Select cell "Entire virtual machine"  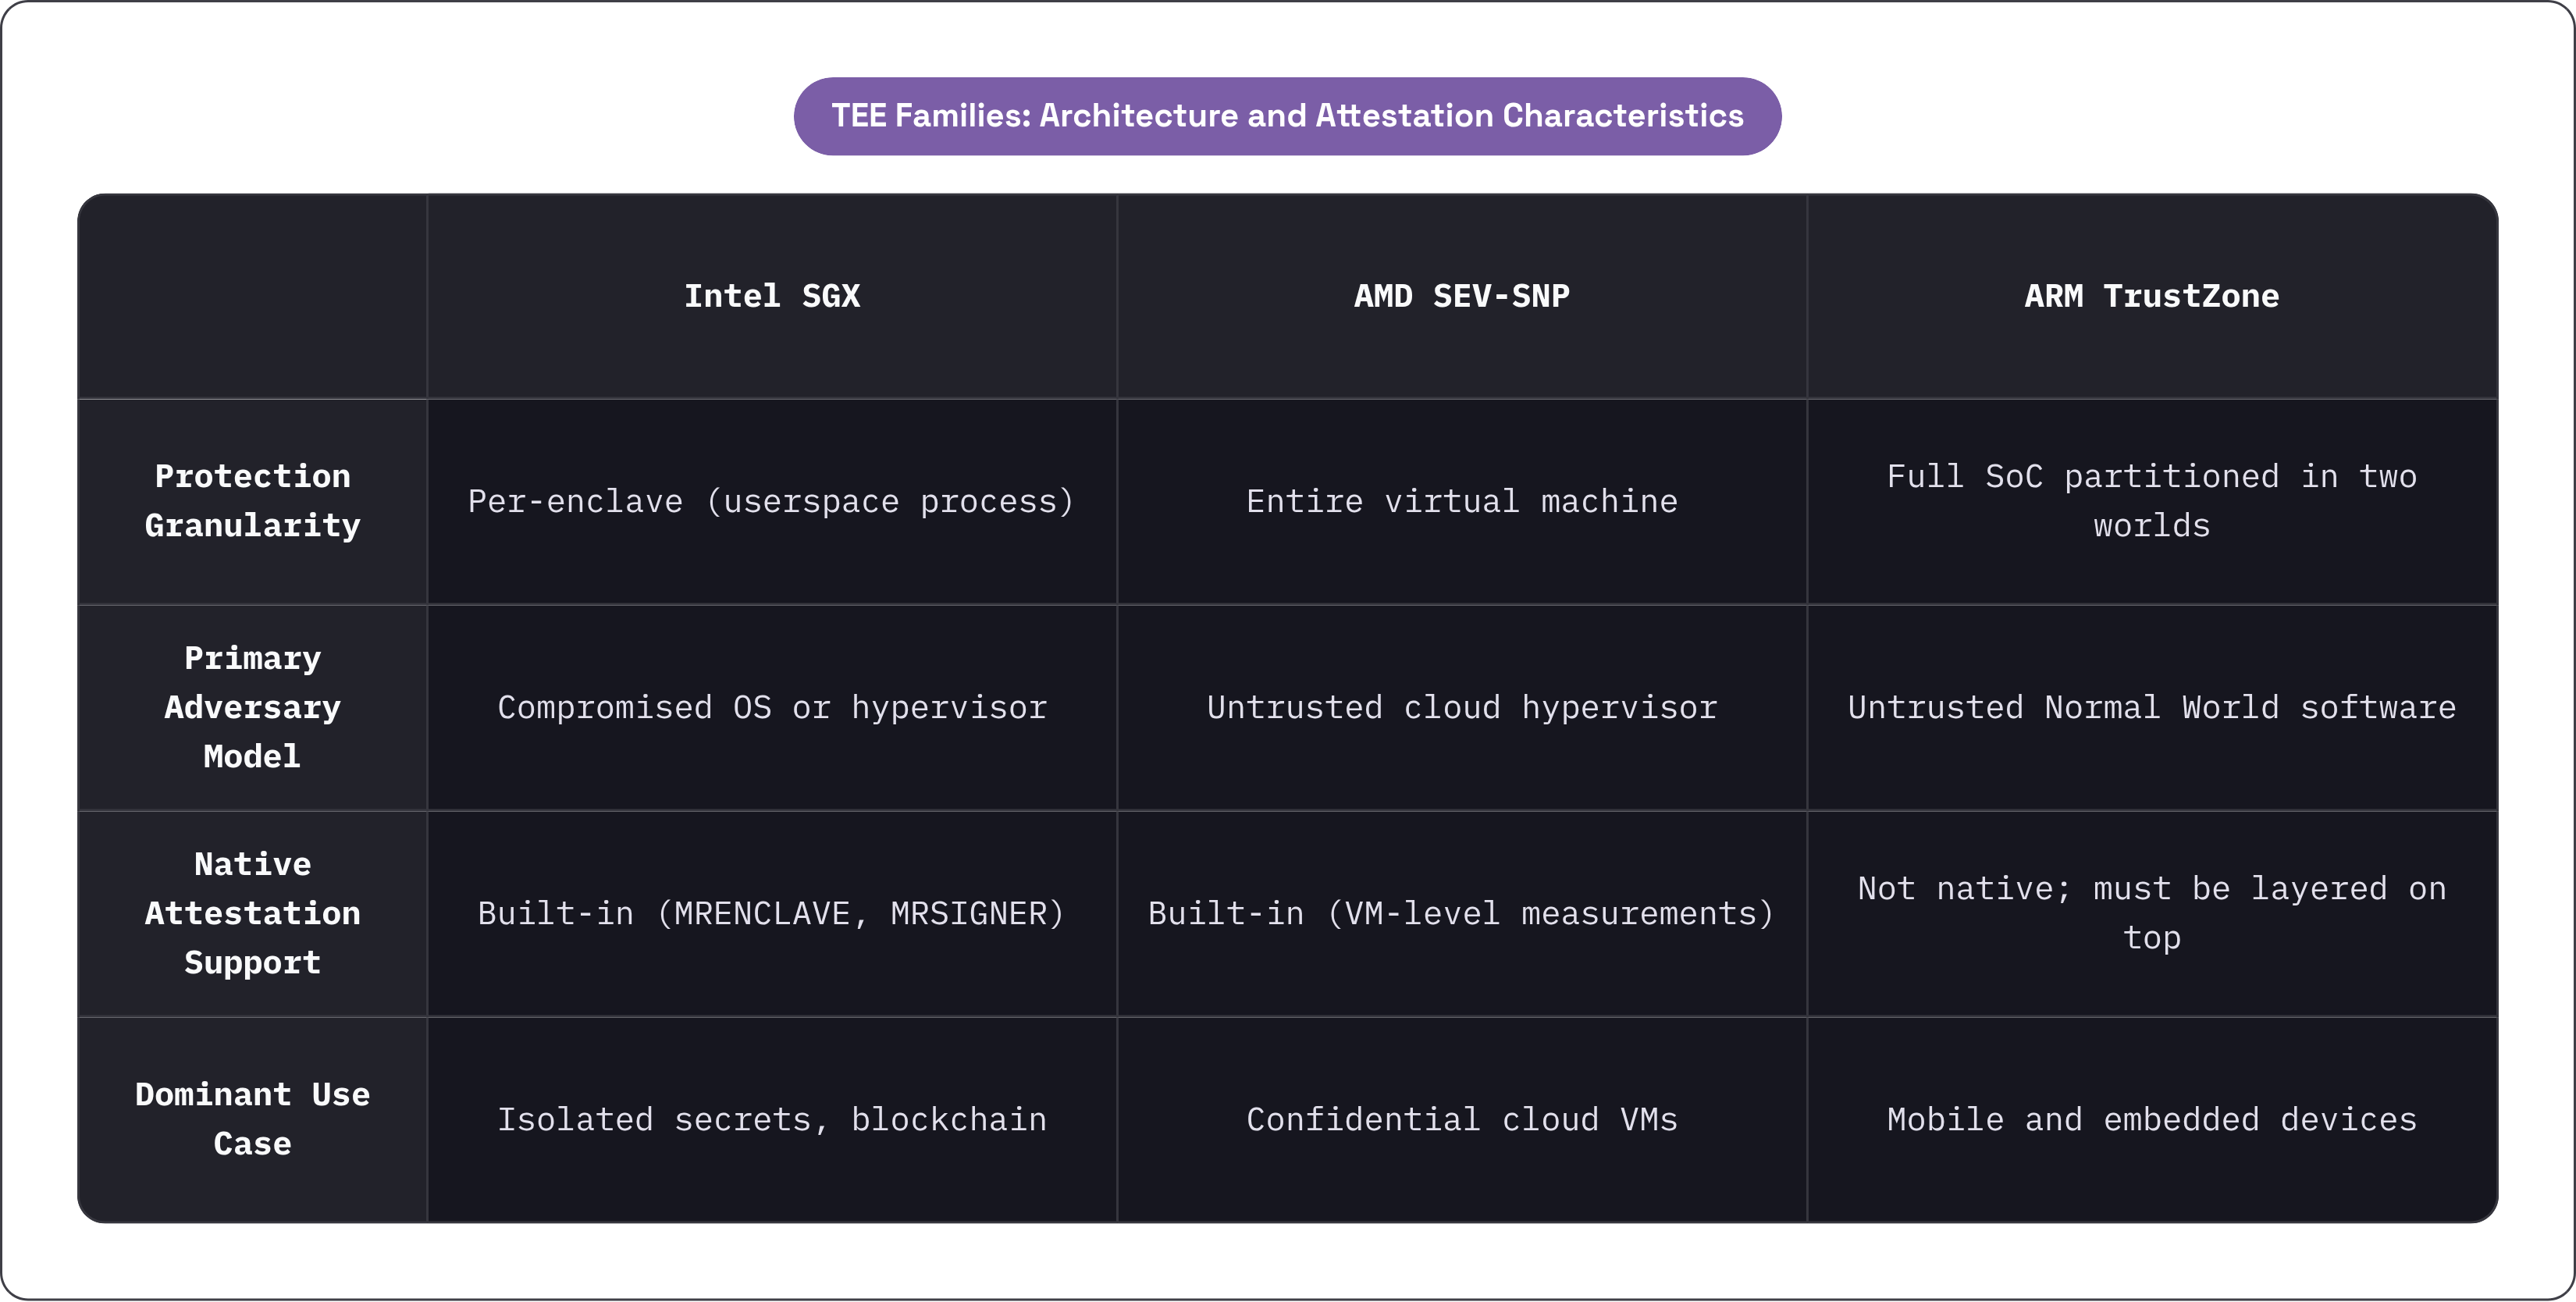pyautogui.click(x=1462, y=501)
